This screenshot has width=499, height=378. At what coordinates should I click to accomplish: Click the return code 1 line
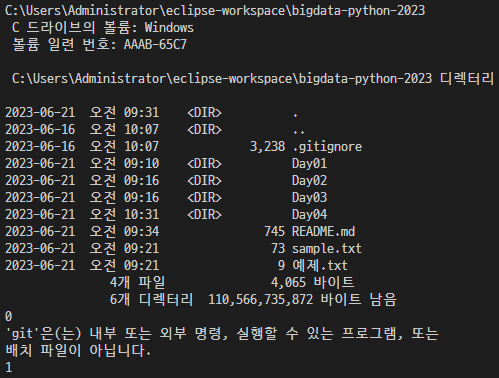(x=9, y=368)
